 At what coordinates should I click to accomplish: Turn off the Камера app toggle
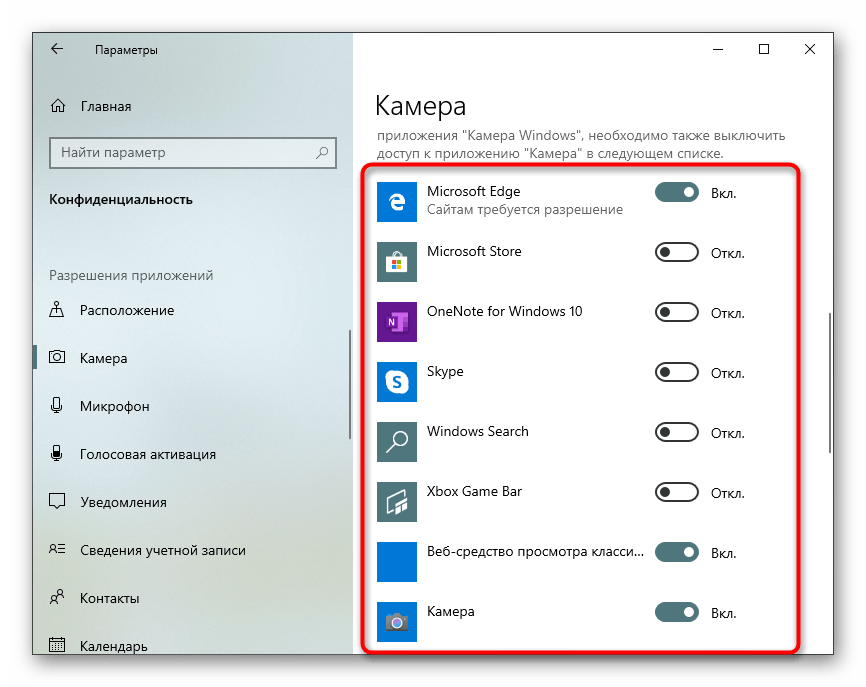(x=676, y=612)
